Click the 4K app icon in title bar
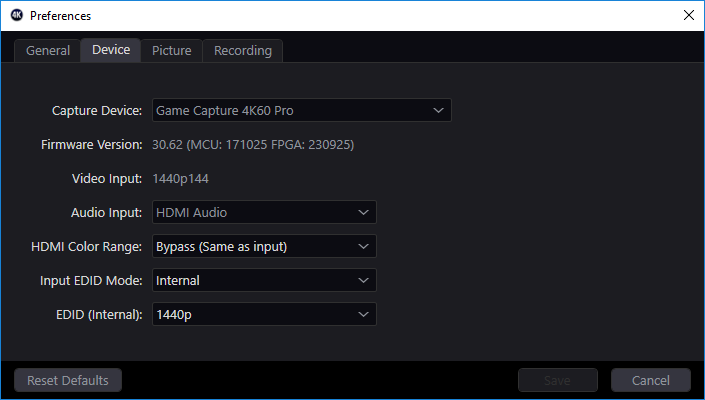The image size is (705, 400). (17, 15)
